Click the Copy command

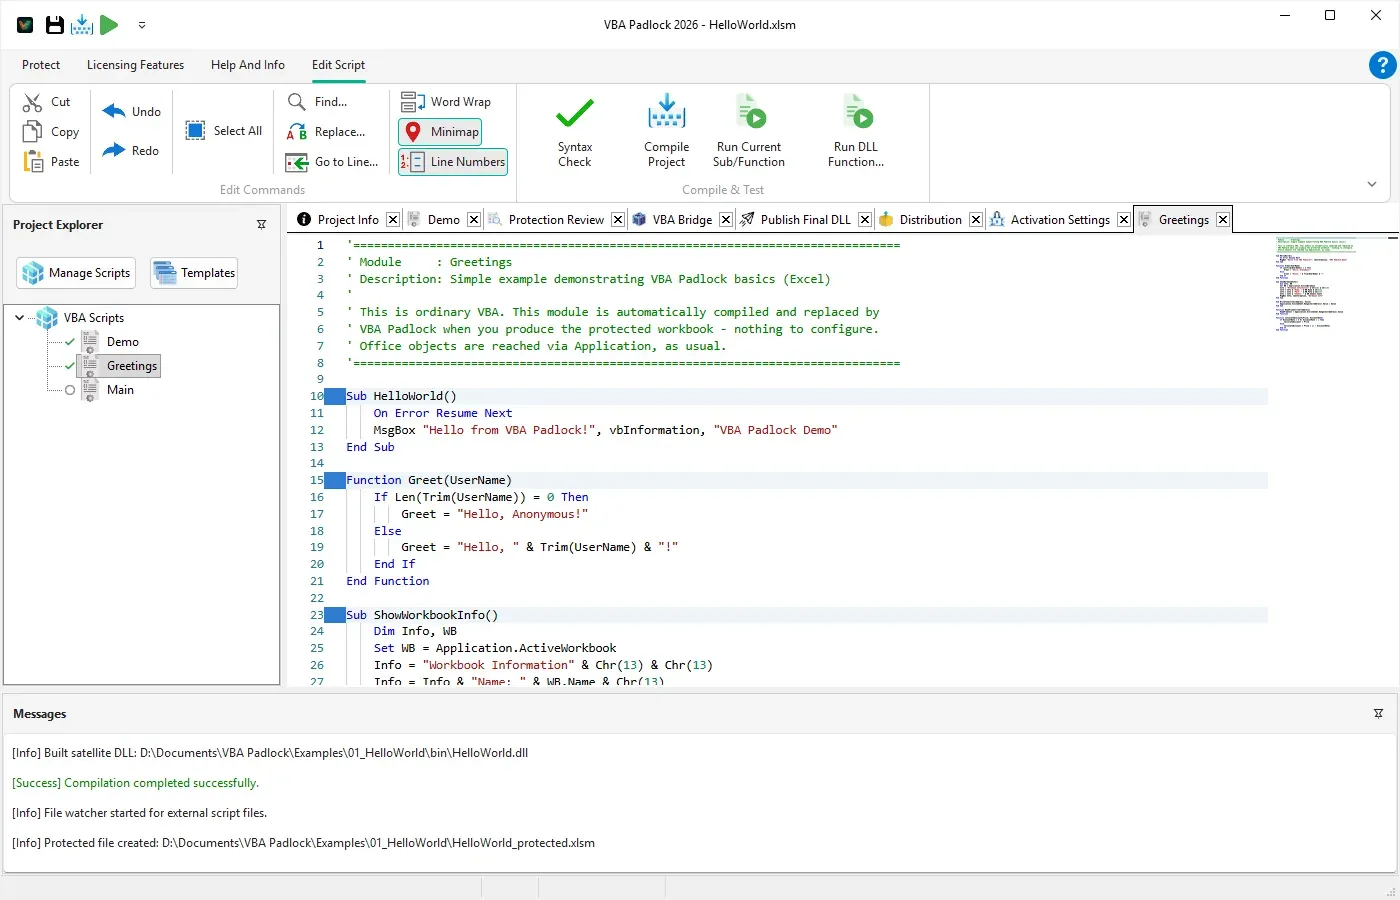51,132
